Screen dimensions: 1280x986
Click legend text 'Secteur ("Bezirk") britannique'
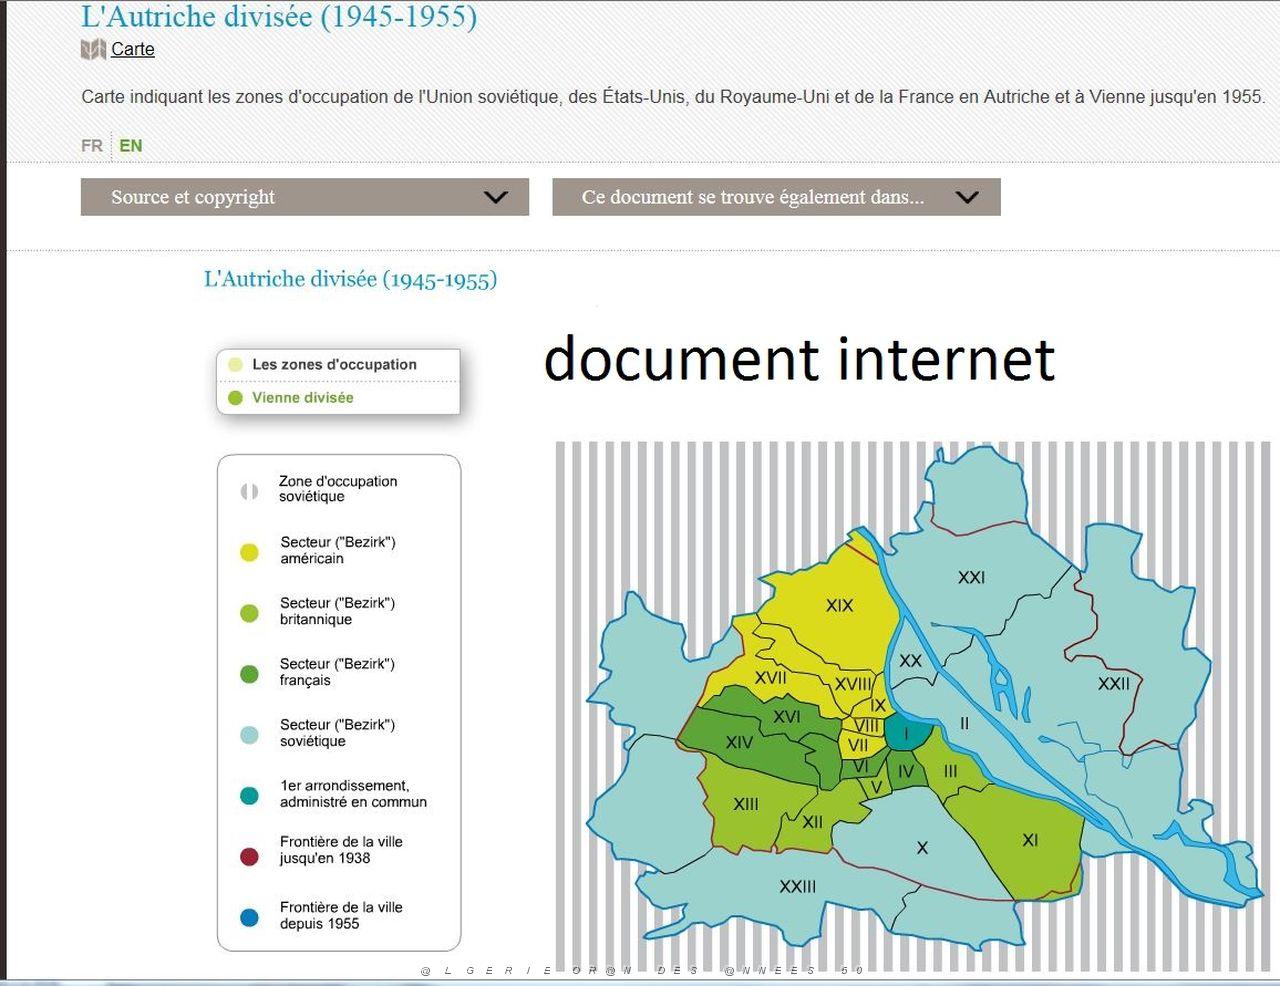coord(338,611)
